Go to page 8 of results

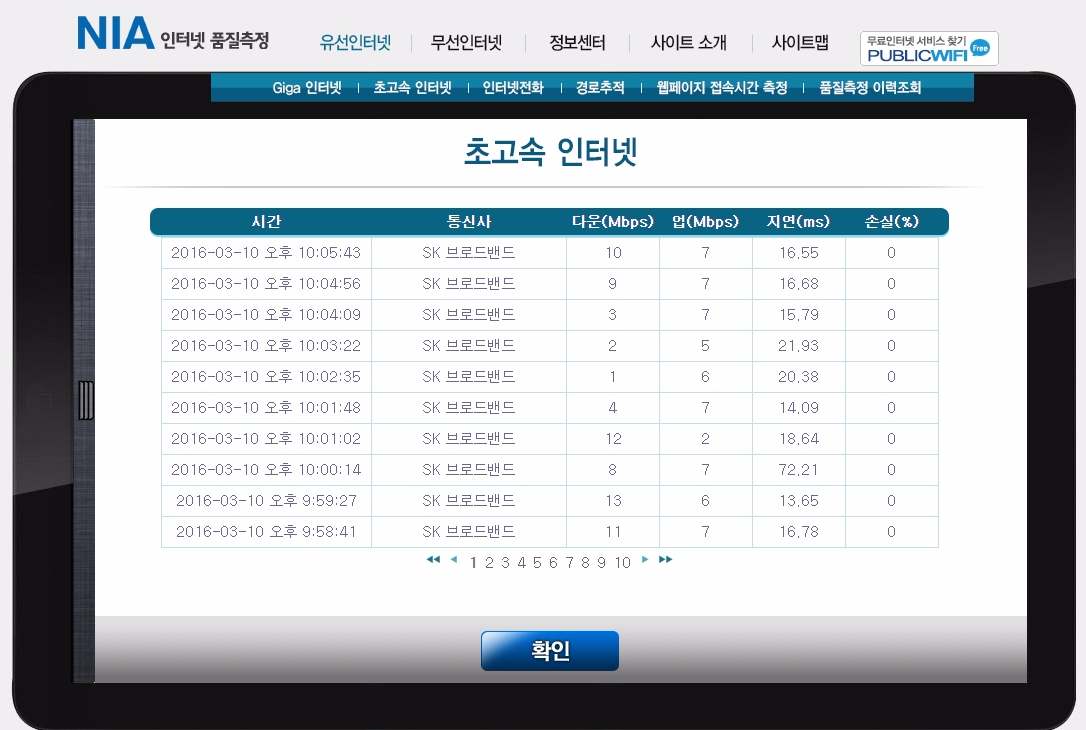pyautogui.click(x=585, y=562)
